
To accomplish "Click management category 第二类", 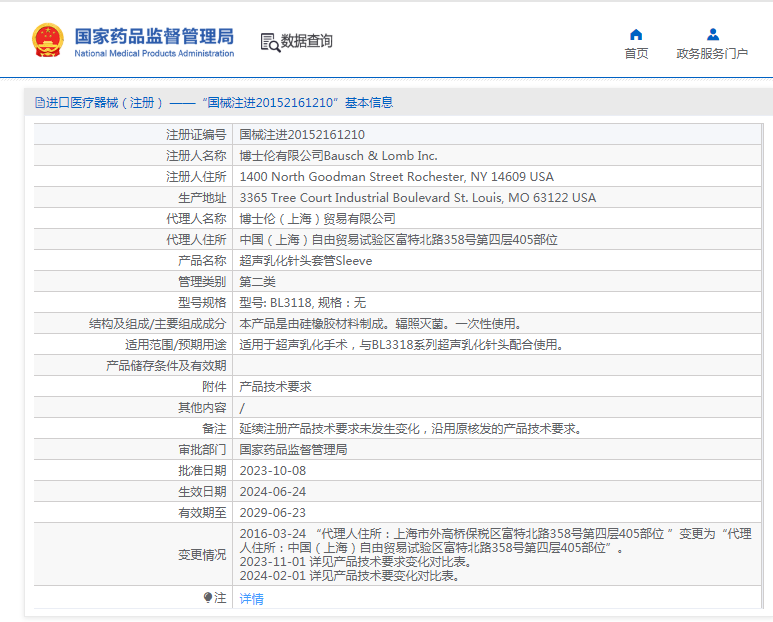I will click(257, 281).
